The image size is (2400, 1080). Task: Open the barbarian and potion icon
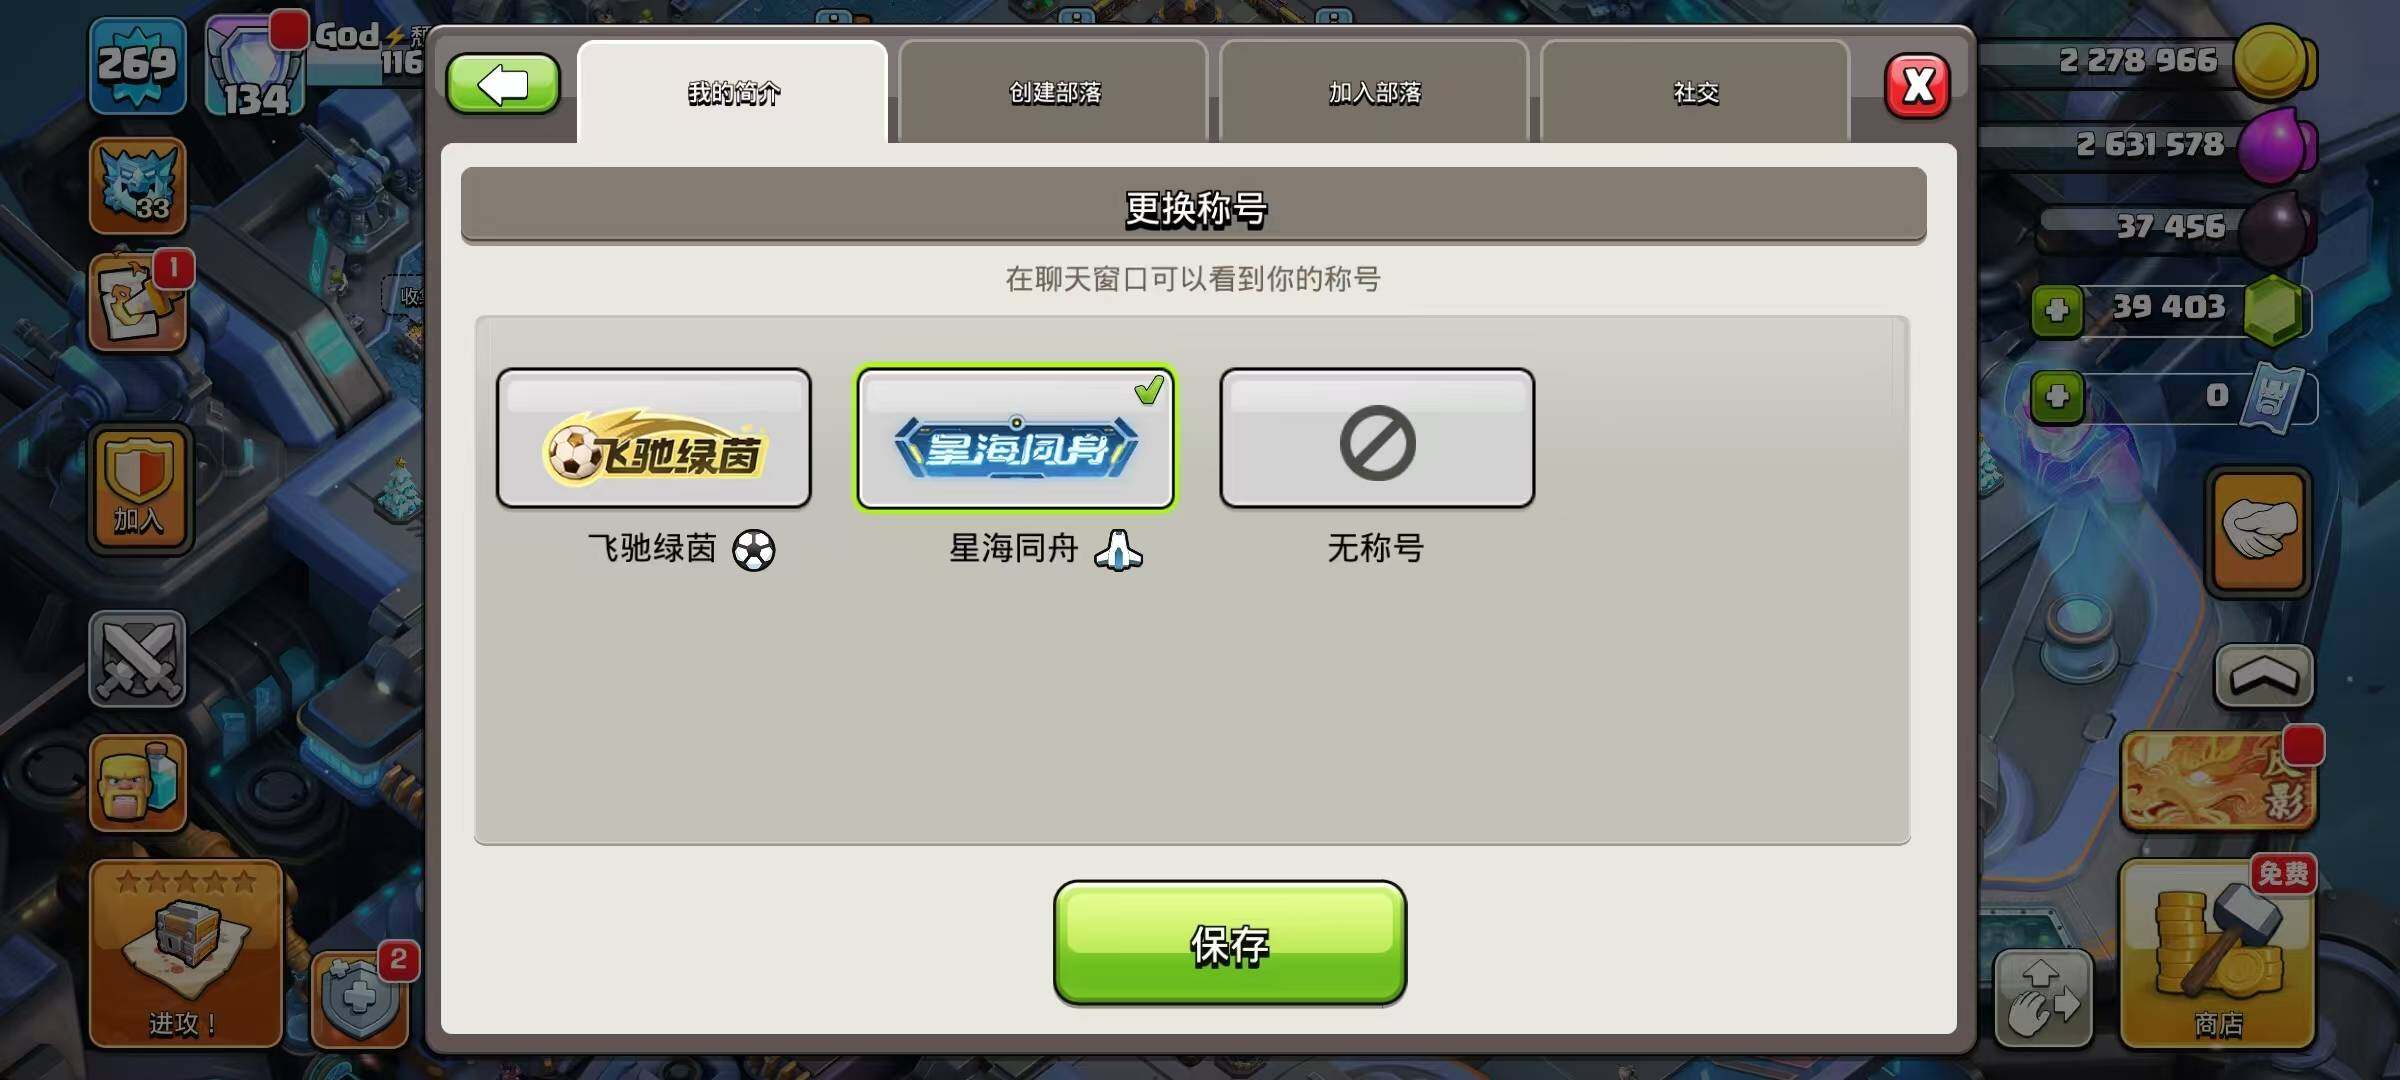pyautogui.click(x=138, y=783)
